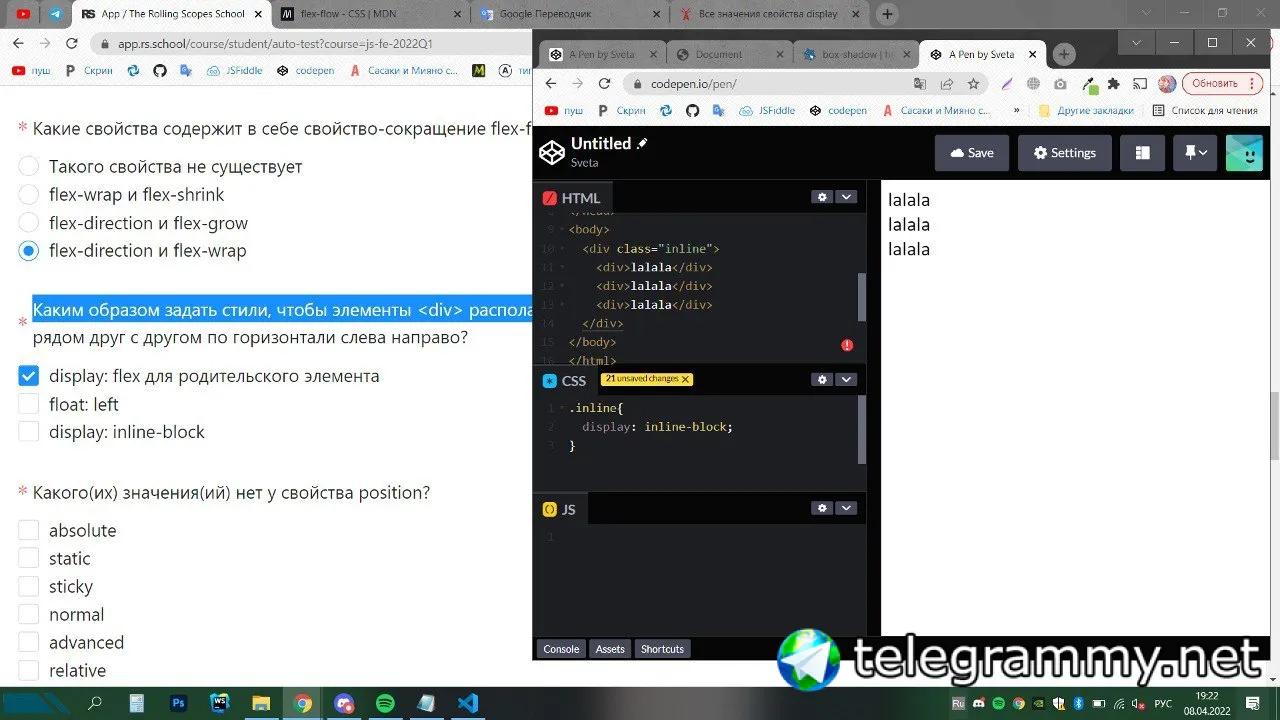Screen dimensions: 1280x720
Task: Open the Chrome extensions puzzle icon
Action: click(x=1113, y=84)
